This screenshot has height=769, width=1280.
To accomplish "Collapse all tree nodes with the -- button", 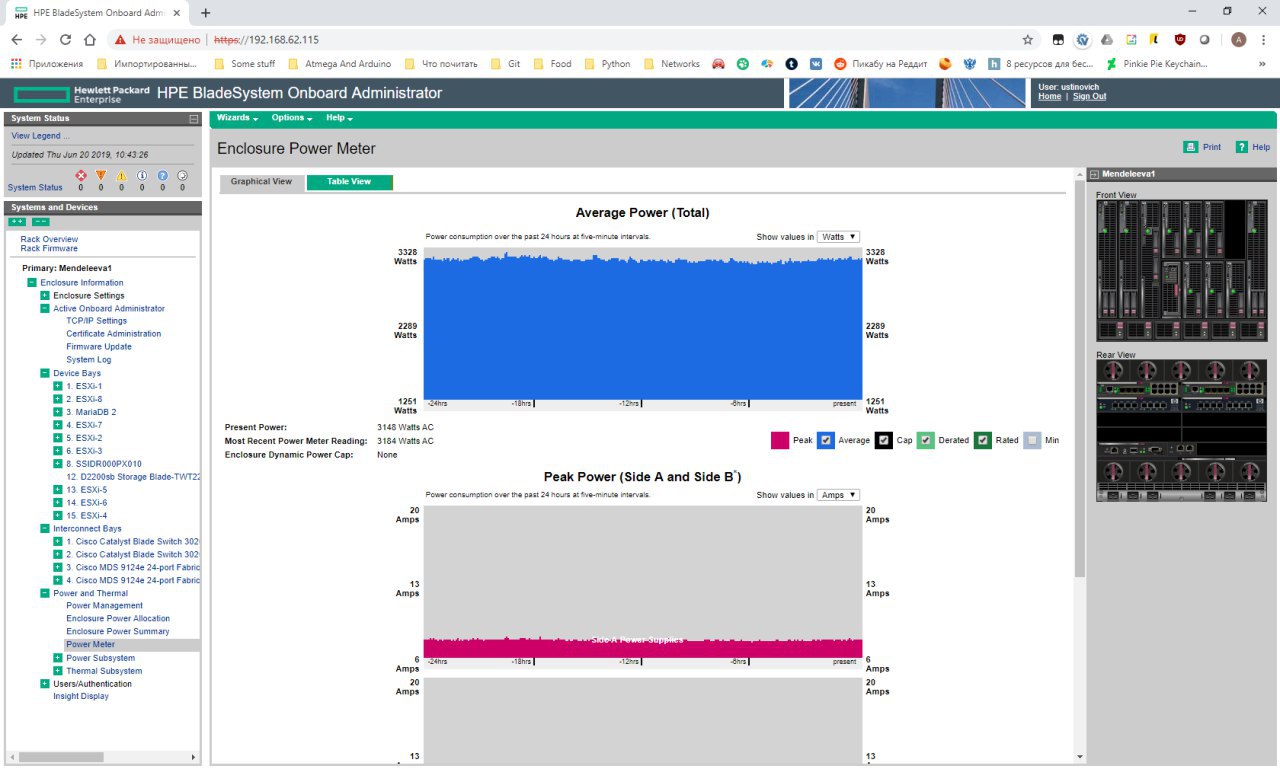I will [x=40, y=222].
